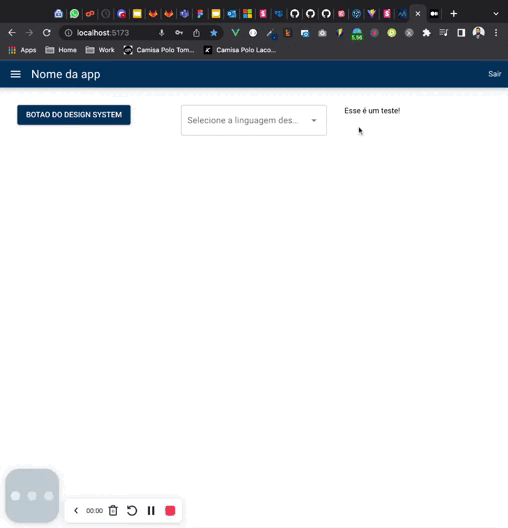Open a new tab with the plus button
The image size is (508, 528).
(x=453, y=14)
